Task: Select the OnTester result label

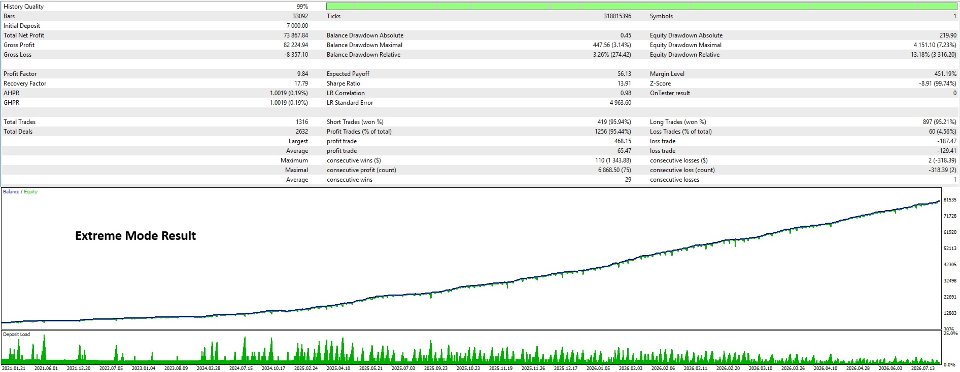Action: point(669,94)
